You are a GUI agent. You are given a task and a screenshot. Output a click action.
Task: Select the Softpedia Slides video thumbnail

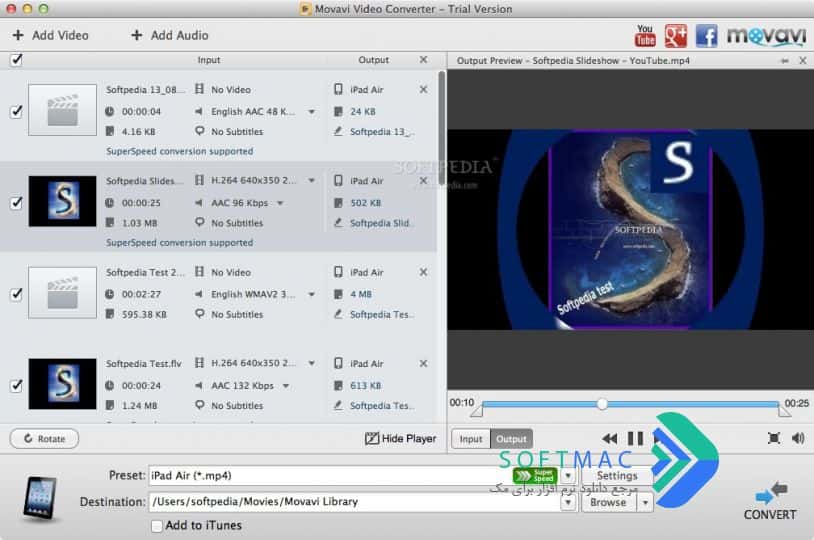click(62, 201)
